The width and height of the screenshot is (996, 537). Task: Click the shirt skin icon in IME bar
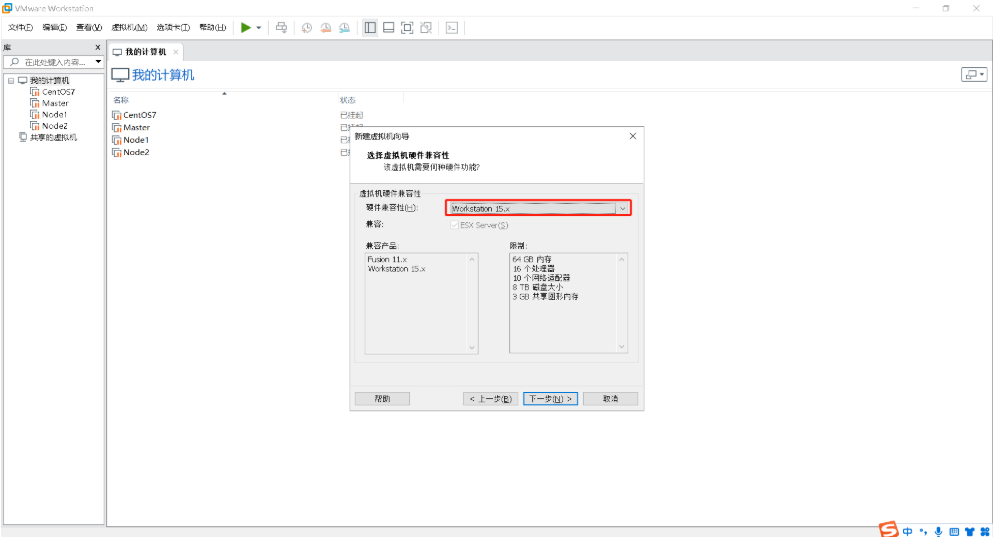coord(969,531)
